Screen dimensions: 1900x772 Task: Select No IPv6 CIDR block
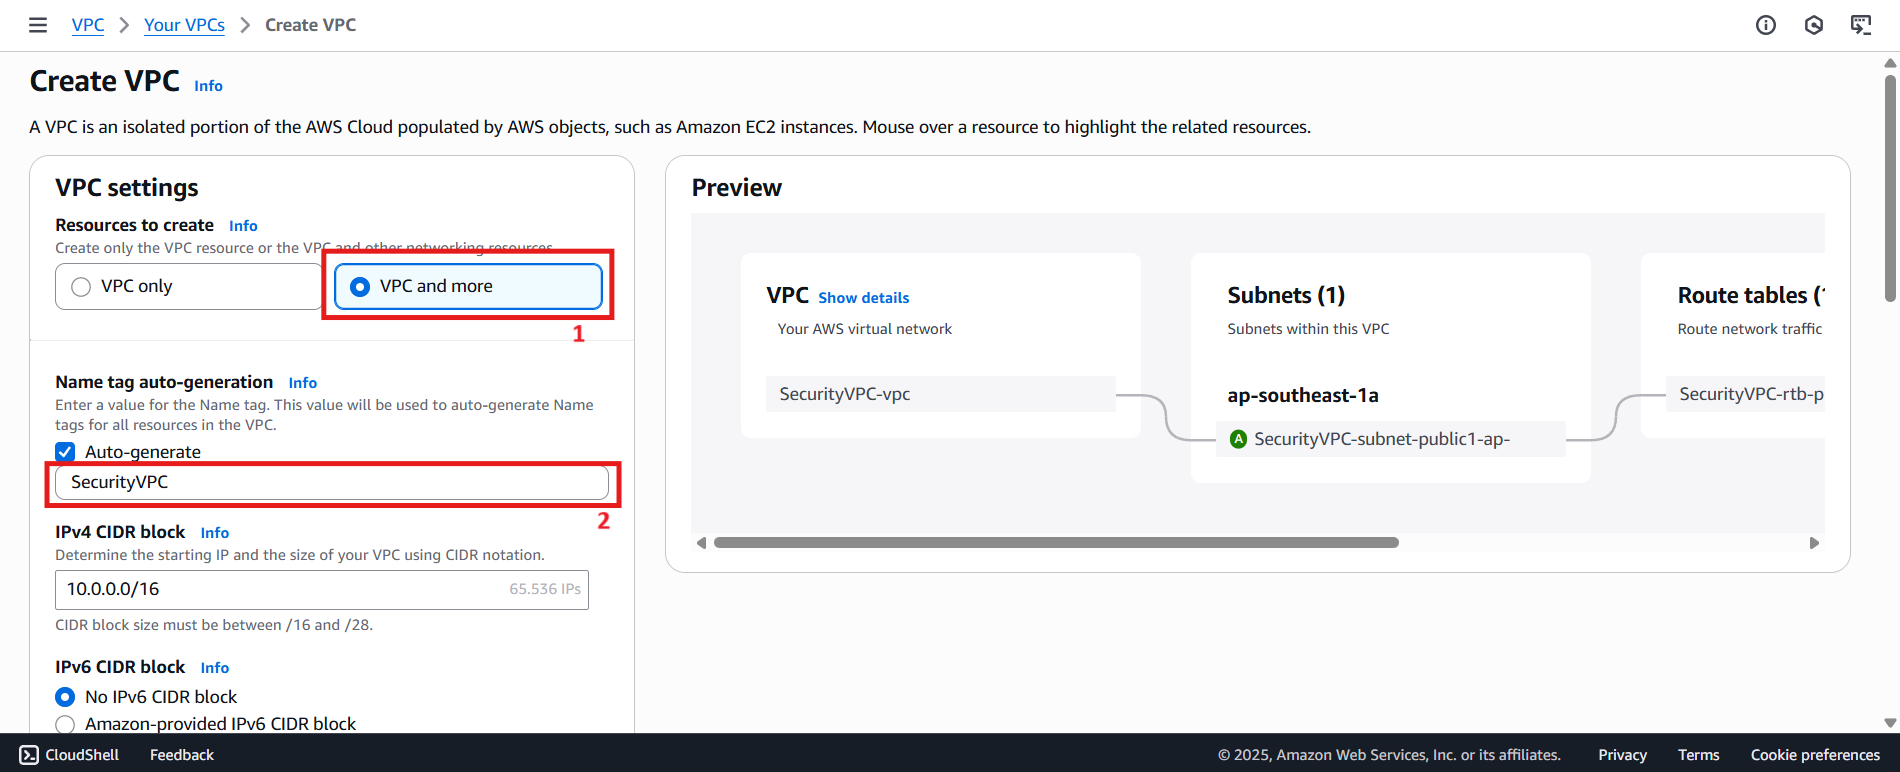point(65,697)
